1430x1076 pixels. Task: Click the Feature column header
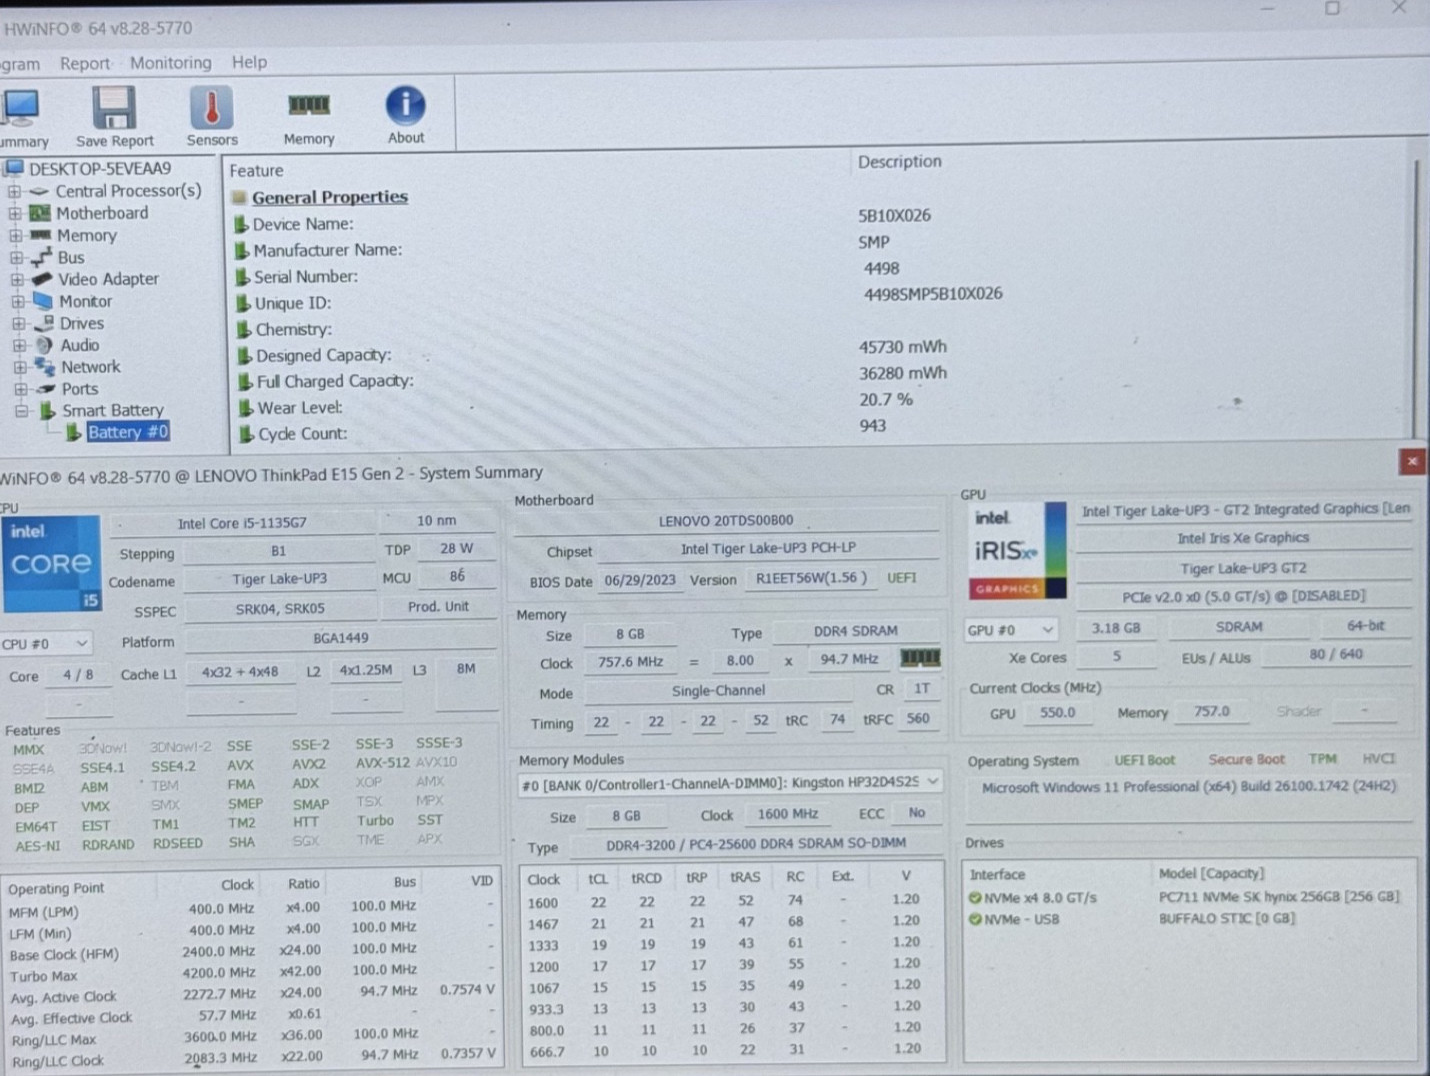[x=257, y=170]
